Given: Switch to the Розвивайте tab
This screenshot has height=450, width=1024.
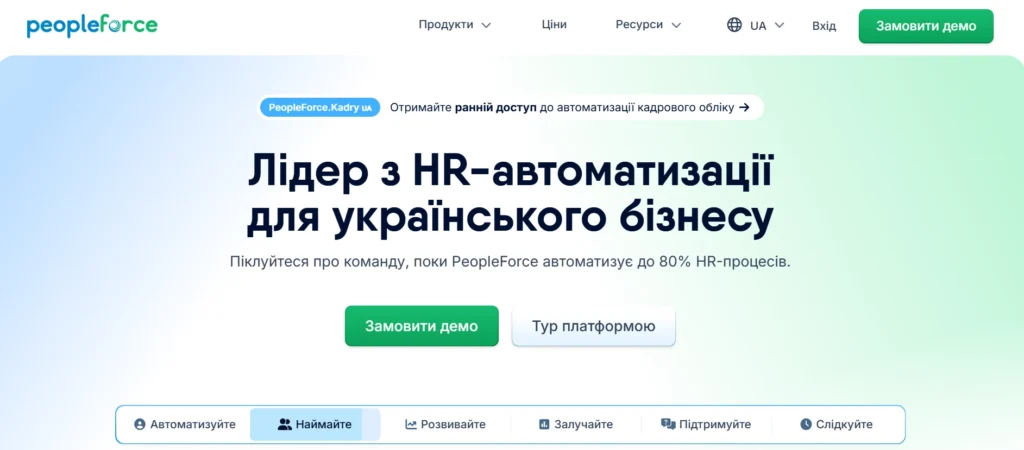Looking at the screenshot, I should 445,425.
